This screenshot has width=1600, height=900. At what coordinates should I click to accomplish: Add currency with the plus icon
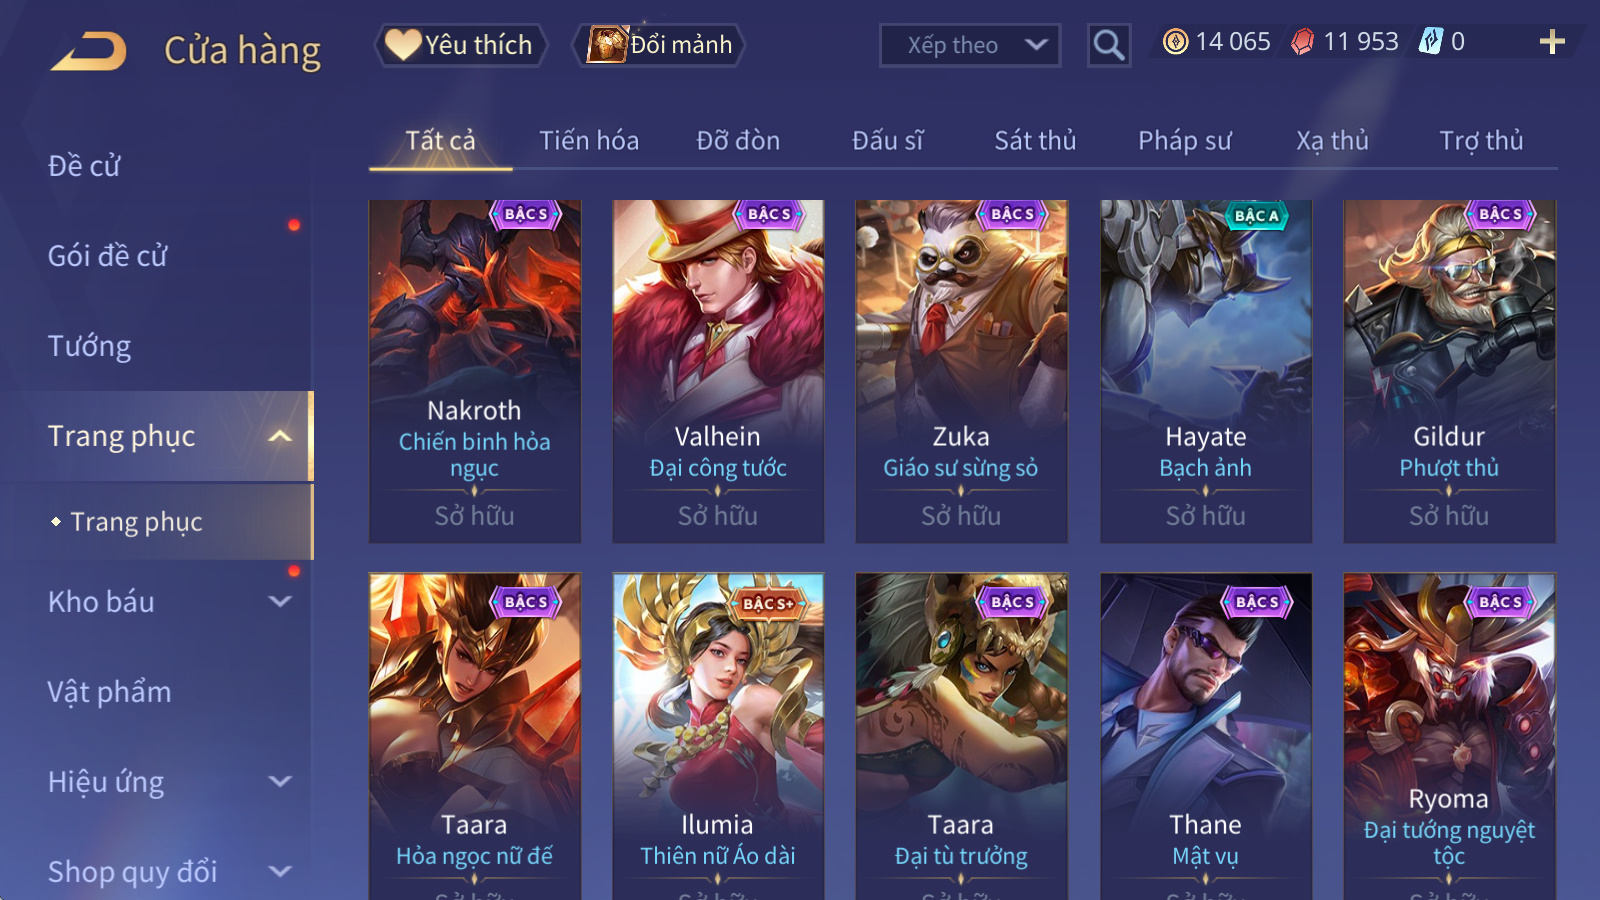tap(1552, 42)
